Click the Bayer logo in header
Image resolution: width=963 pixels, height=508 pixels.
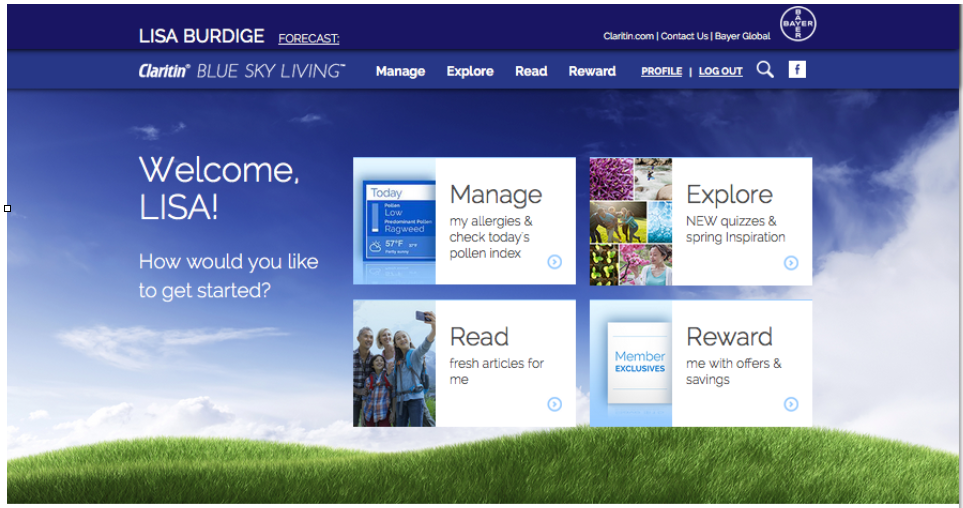[x=798, y=24]
